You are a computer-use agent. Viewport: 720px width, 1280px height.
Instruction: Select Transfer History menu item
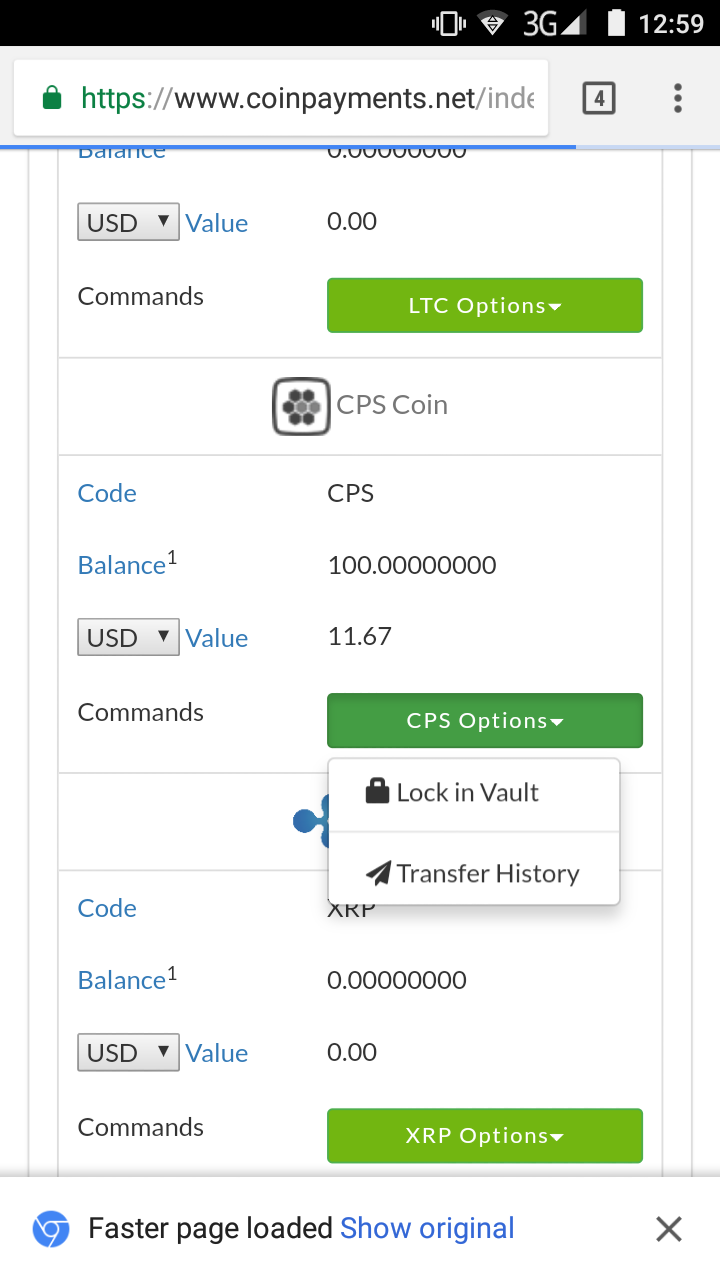487,874
